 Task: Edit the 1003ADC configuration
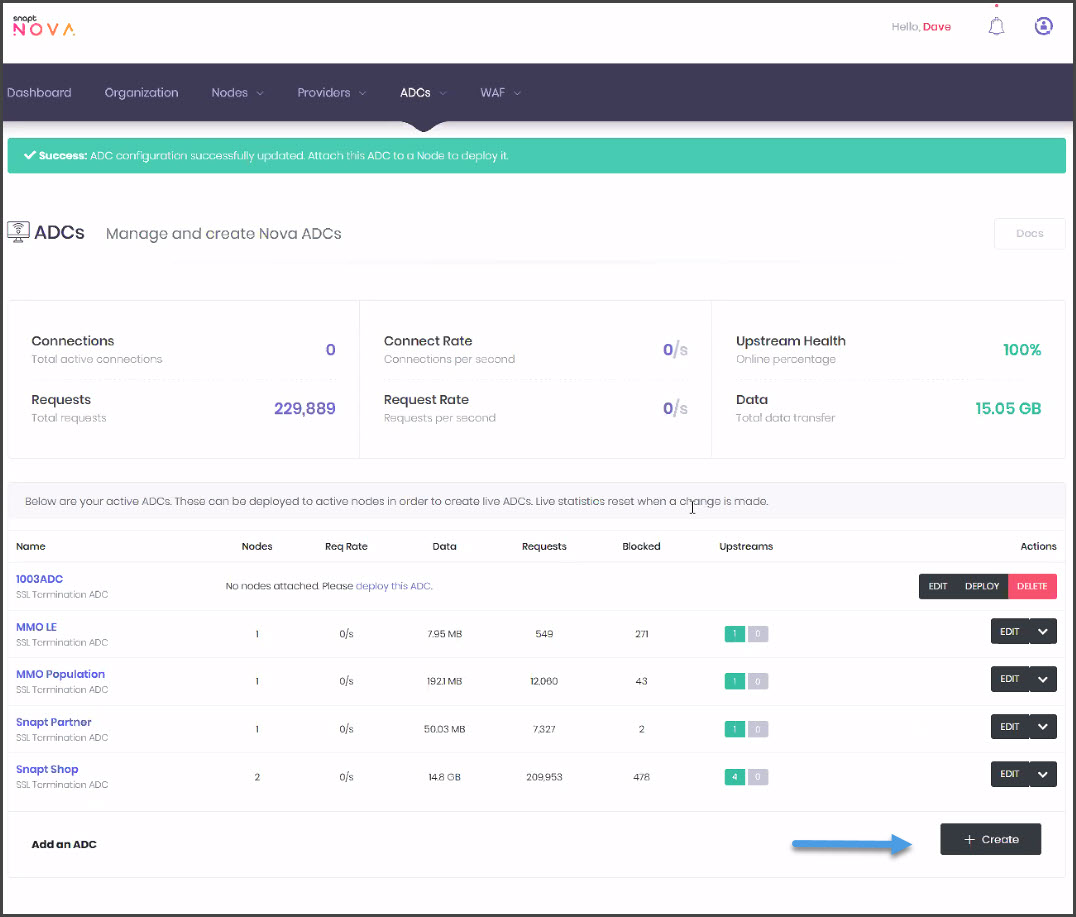coord(937,586)
